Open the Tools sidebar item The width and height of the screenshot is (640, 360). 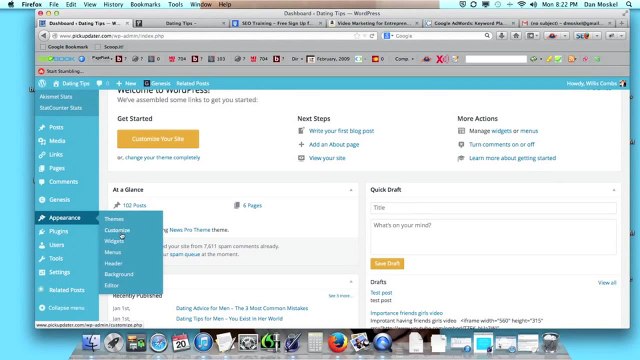coord(56,258)
